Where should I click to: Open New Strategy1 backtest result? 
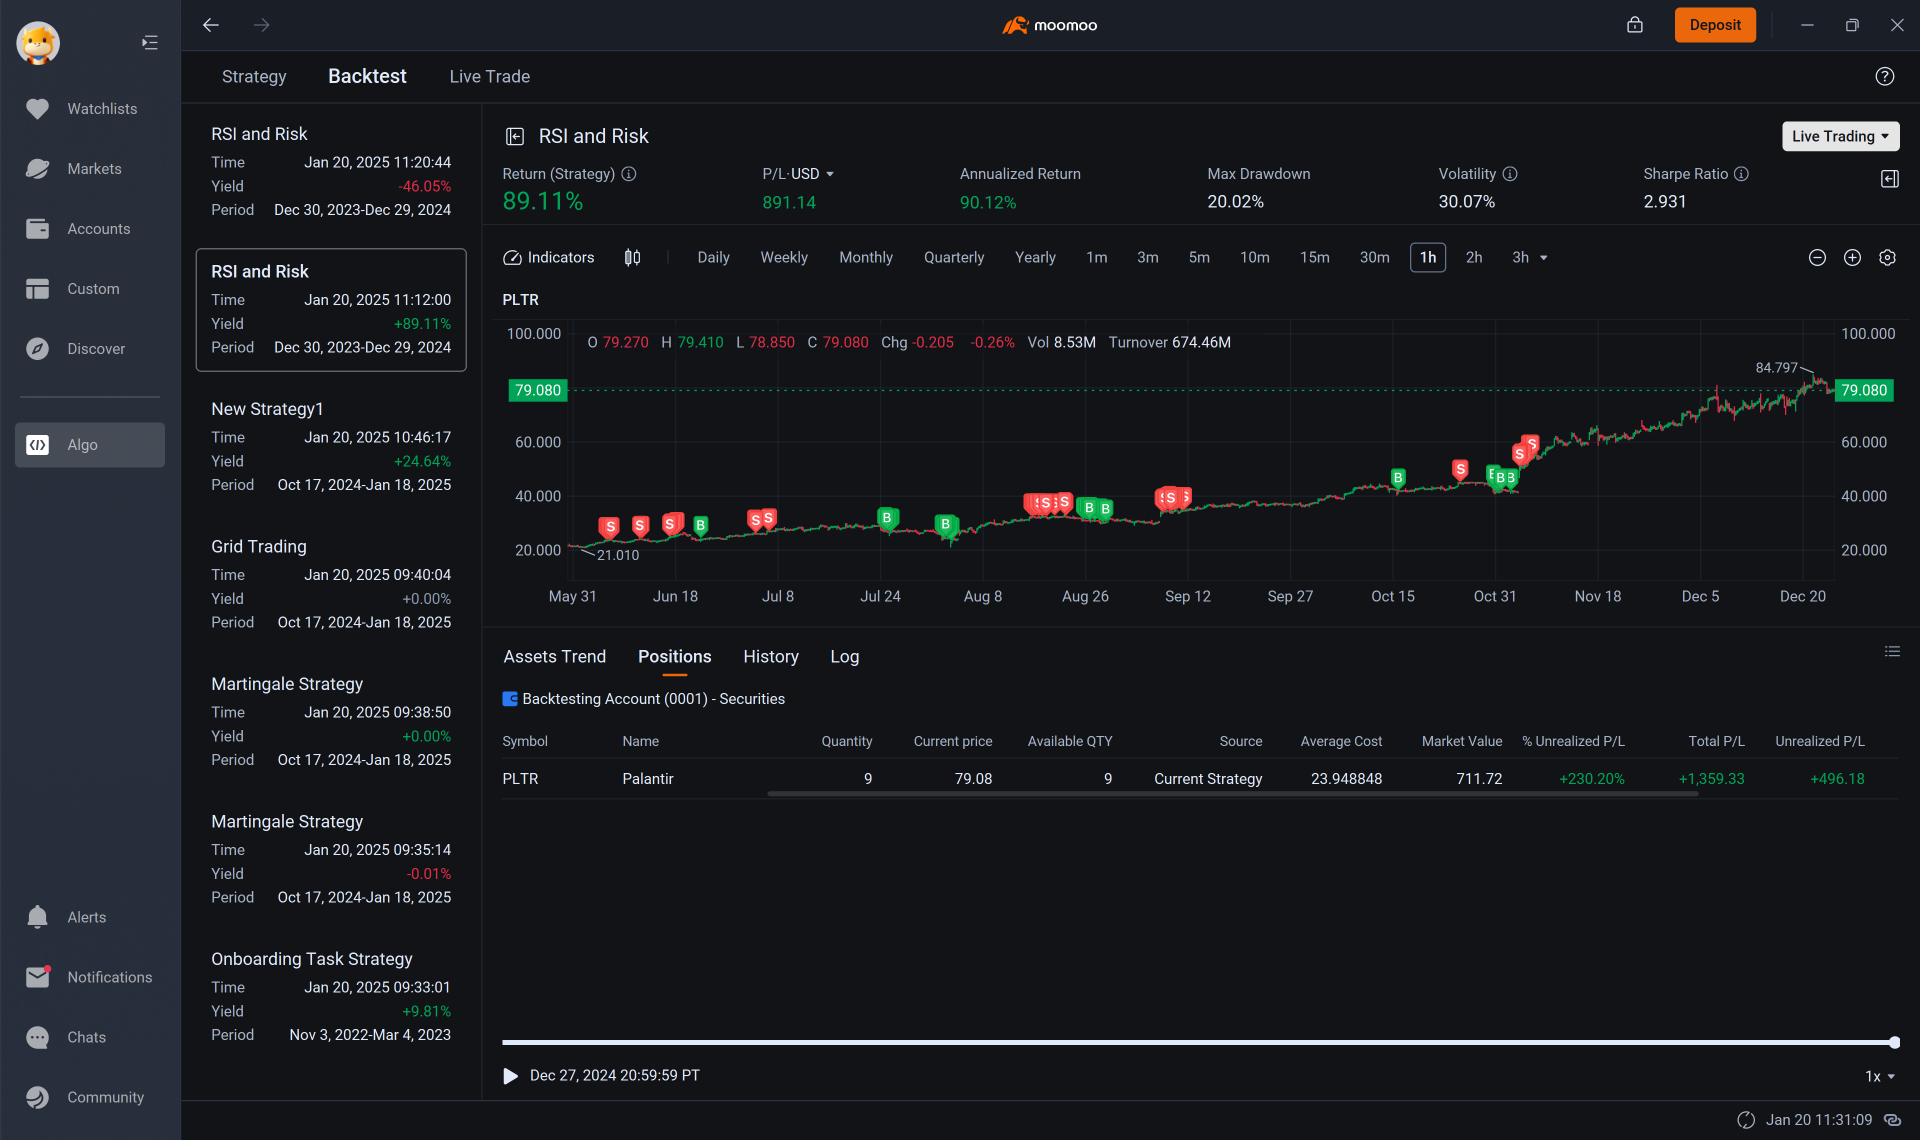click(x=331, y=447)
